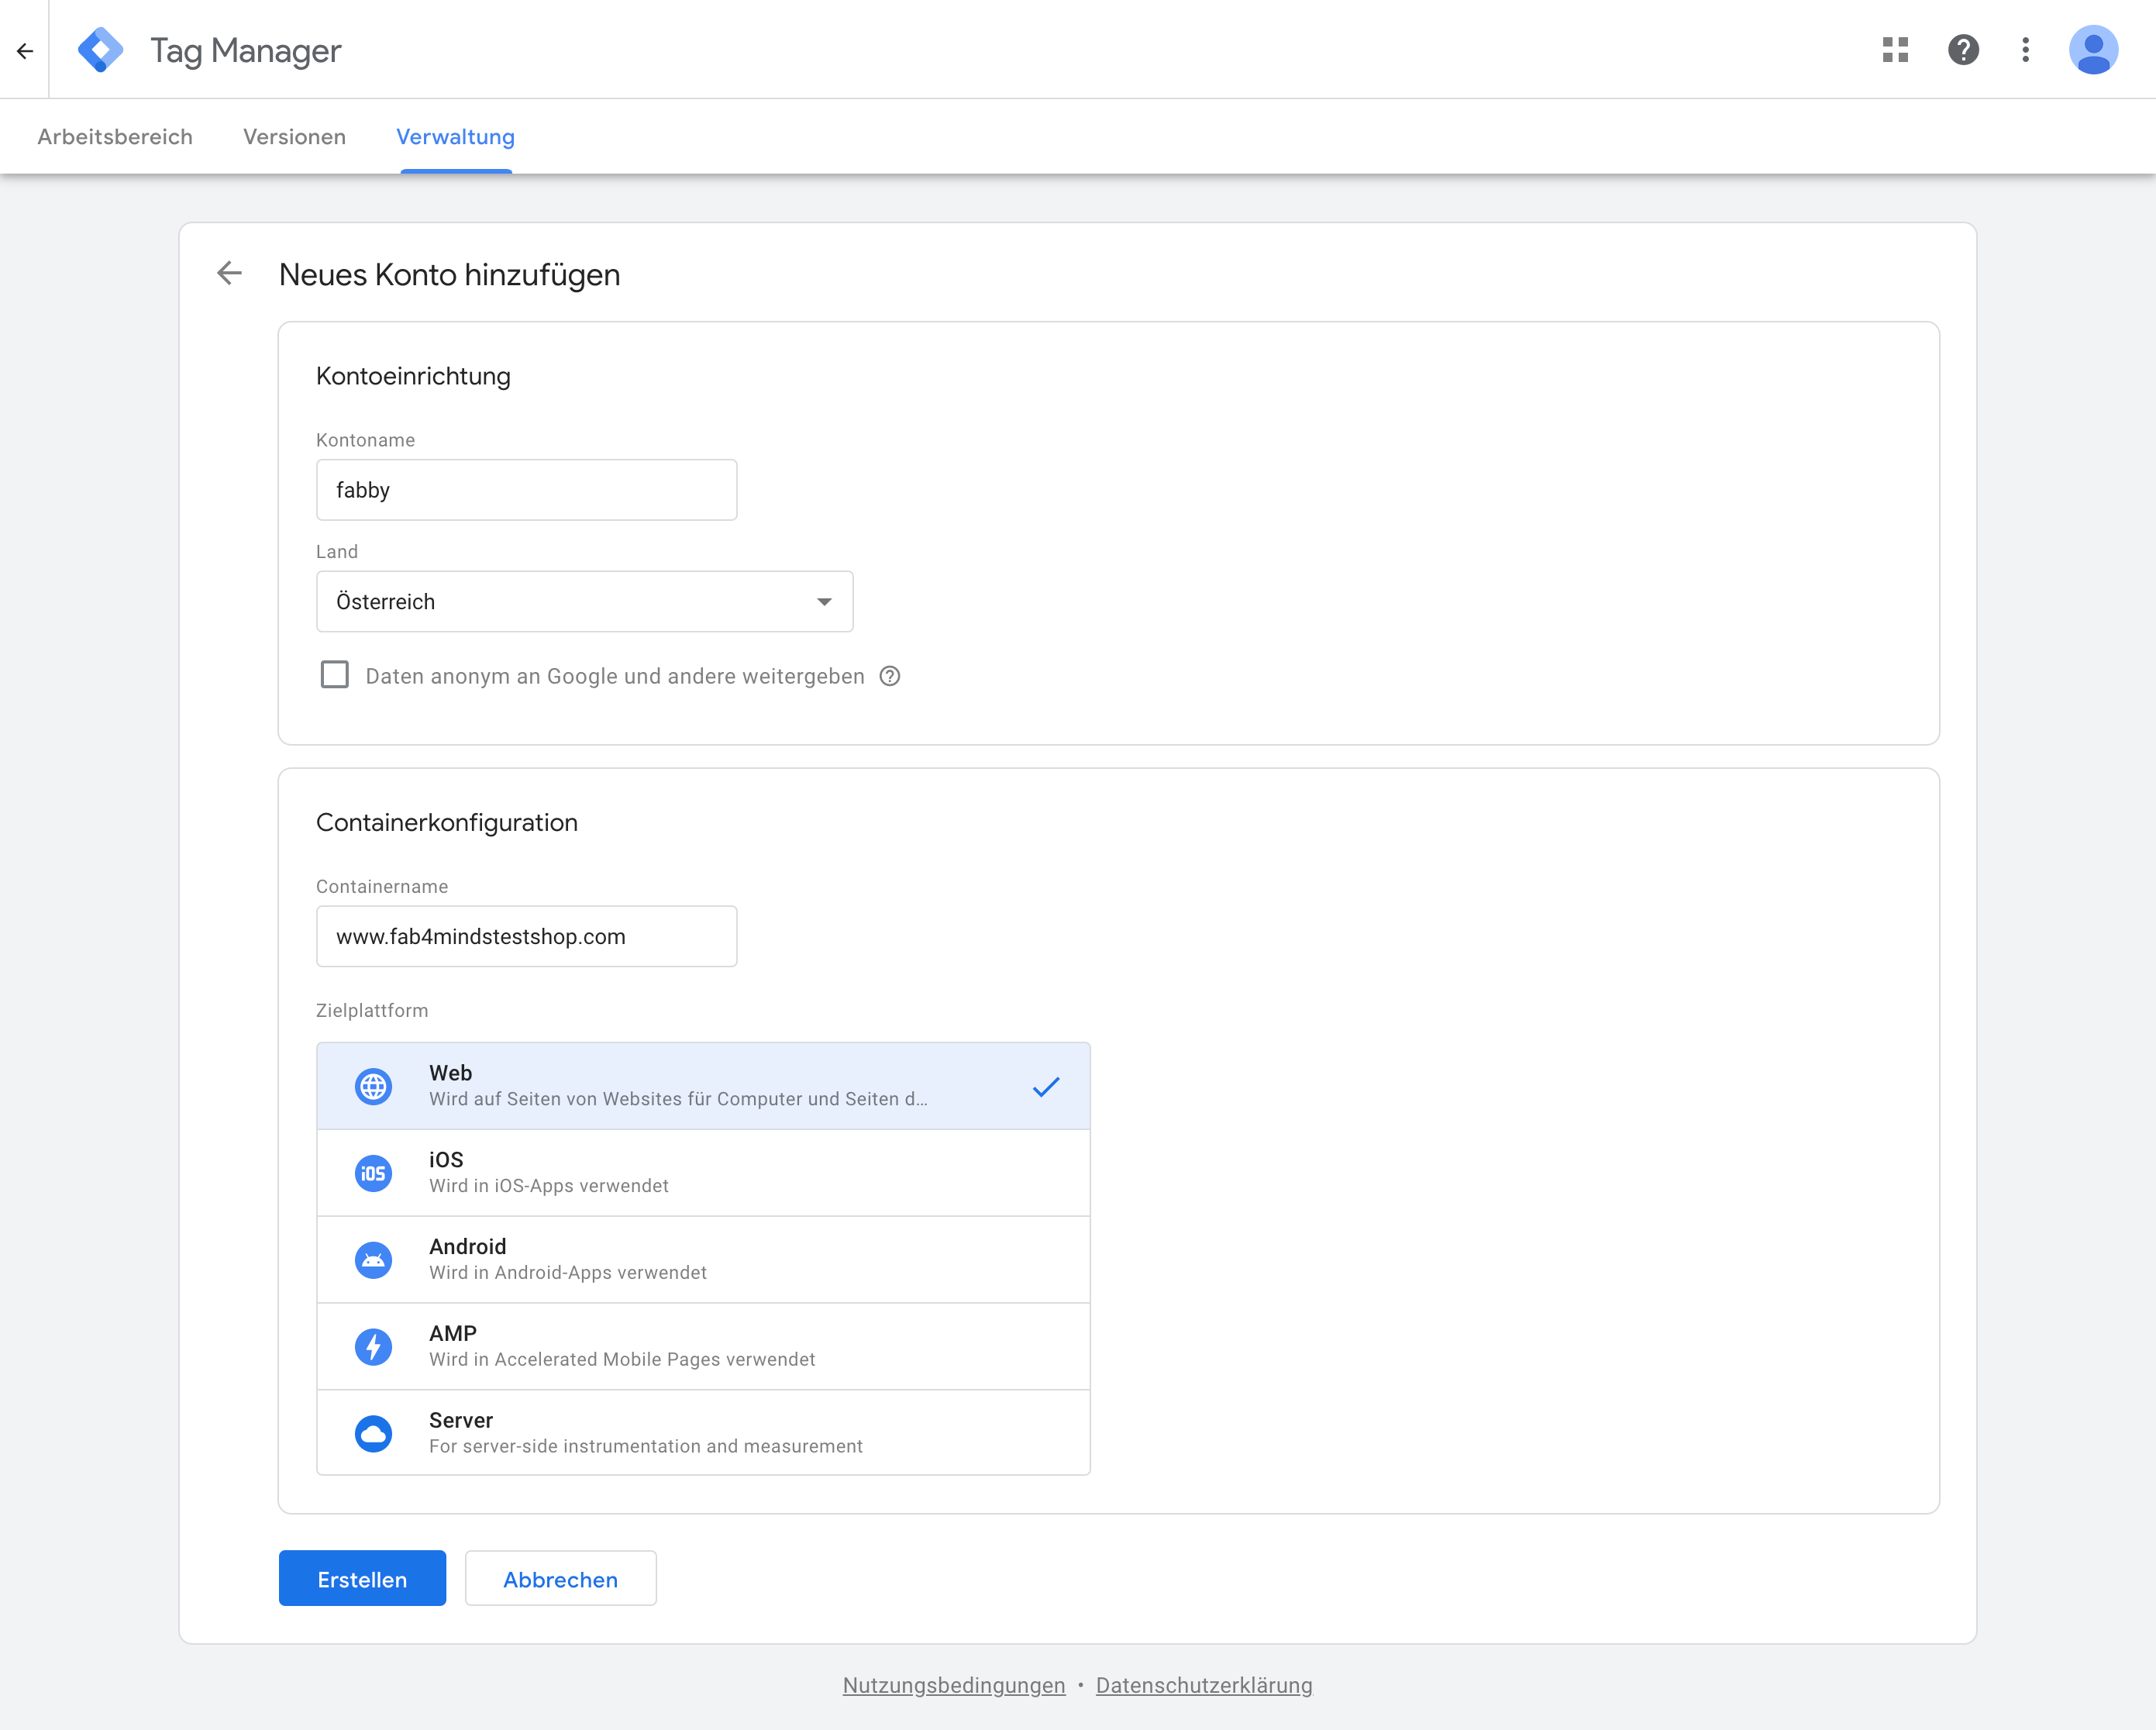Open the Google apps grid icon

[1895, 50]
